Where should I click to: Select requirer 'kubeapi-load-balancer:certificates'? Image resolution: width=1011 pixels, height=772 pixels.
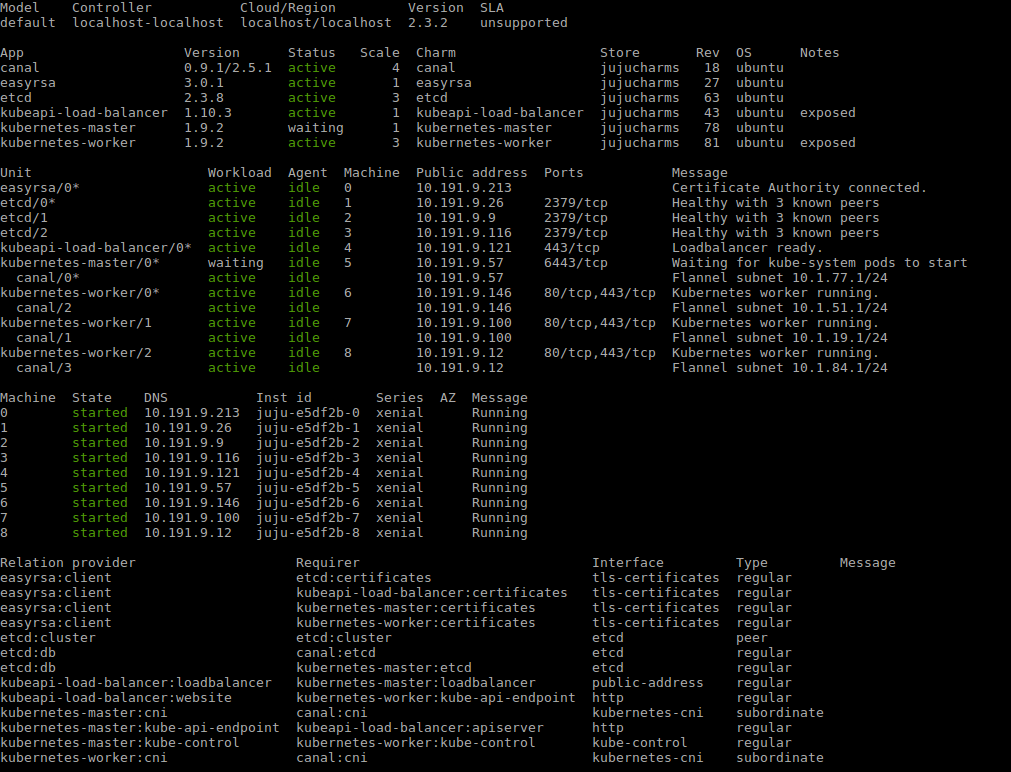(x=432, y=593)
